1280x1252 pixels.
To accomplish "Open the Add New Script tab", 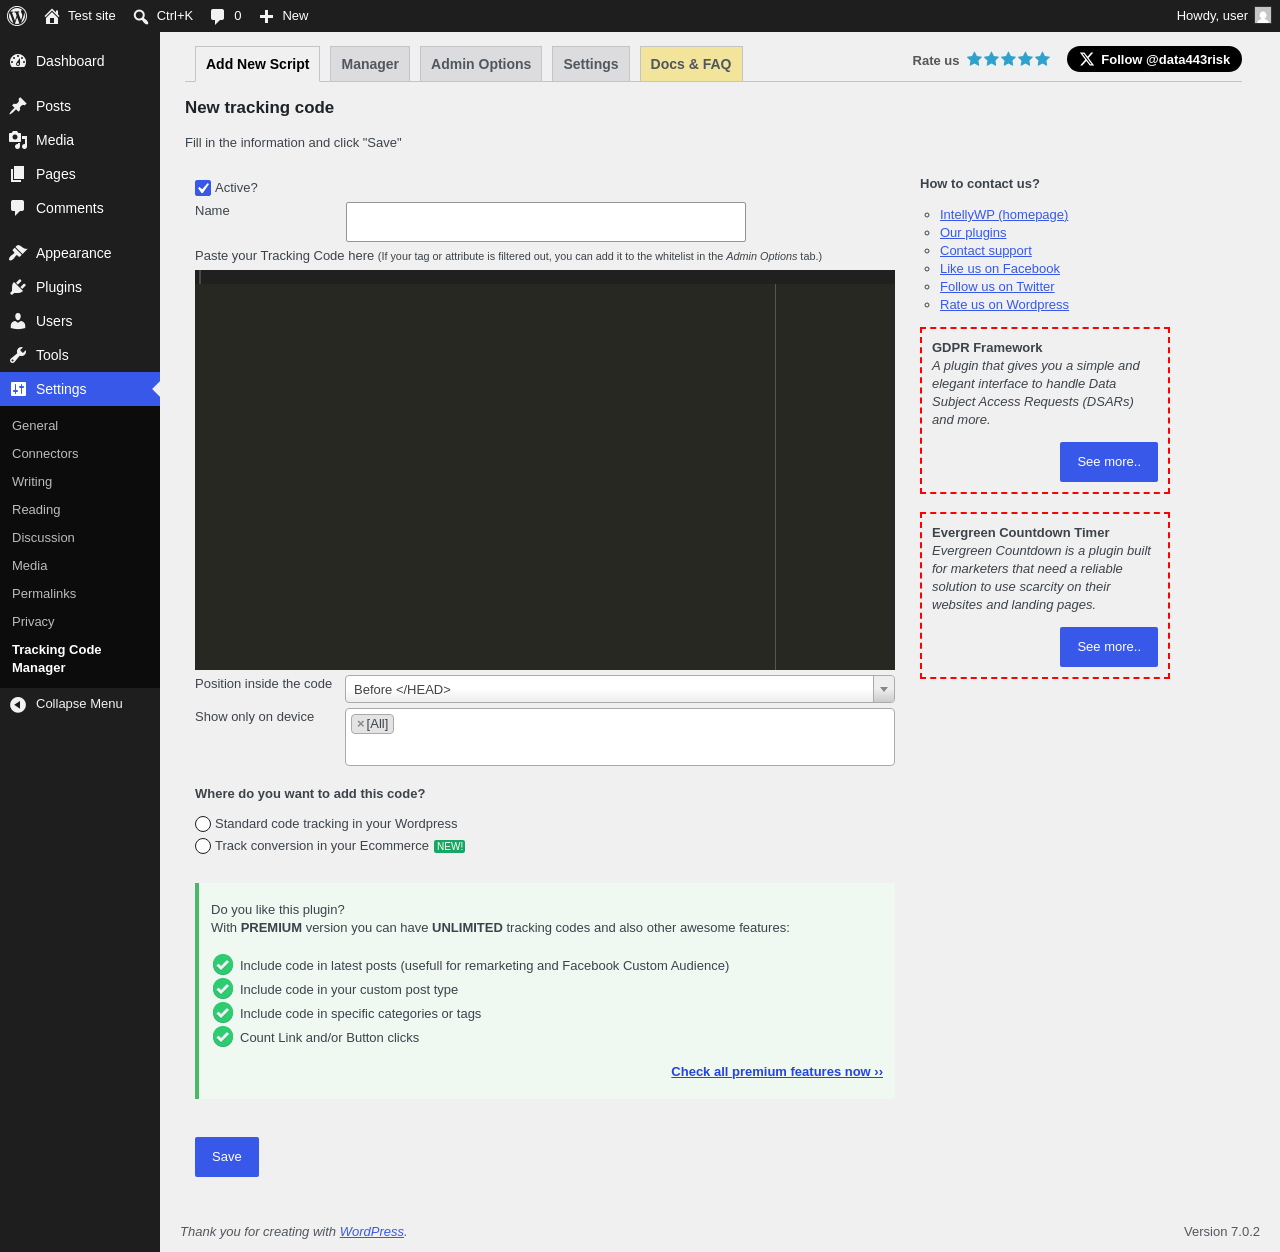I will (x=257, y=64).
